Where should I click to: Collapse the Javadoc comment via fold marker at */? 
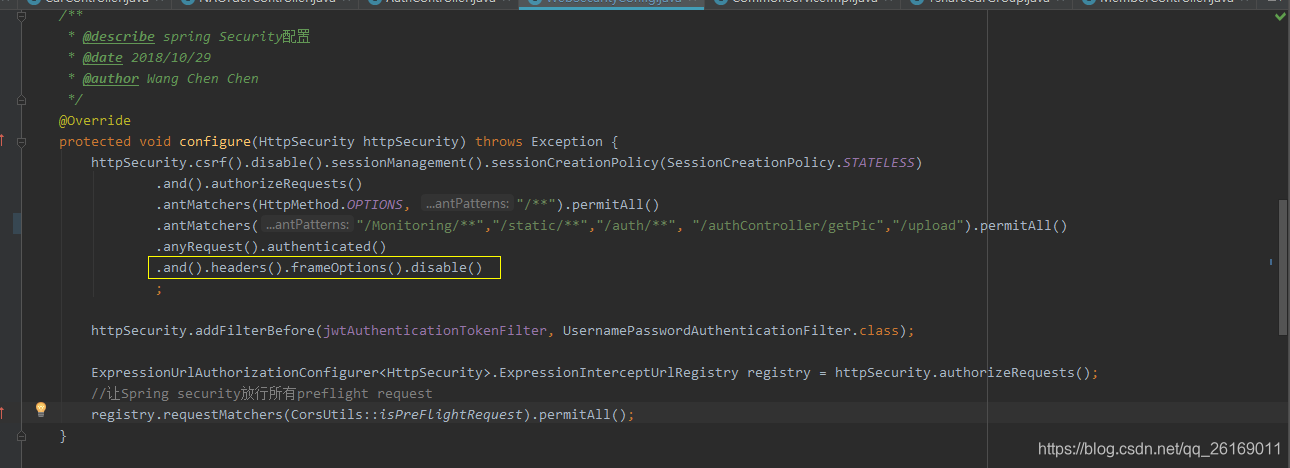(x=20, y=99)
